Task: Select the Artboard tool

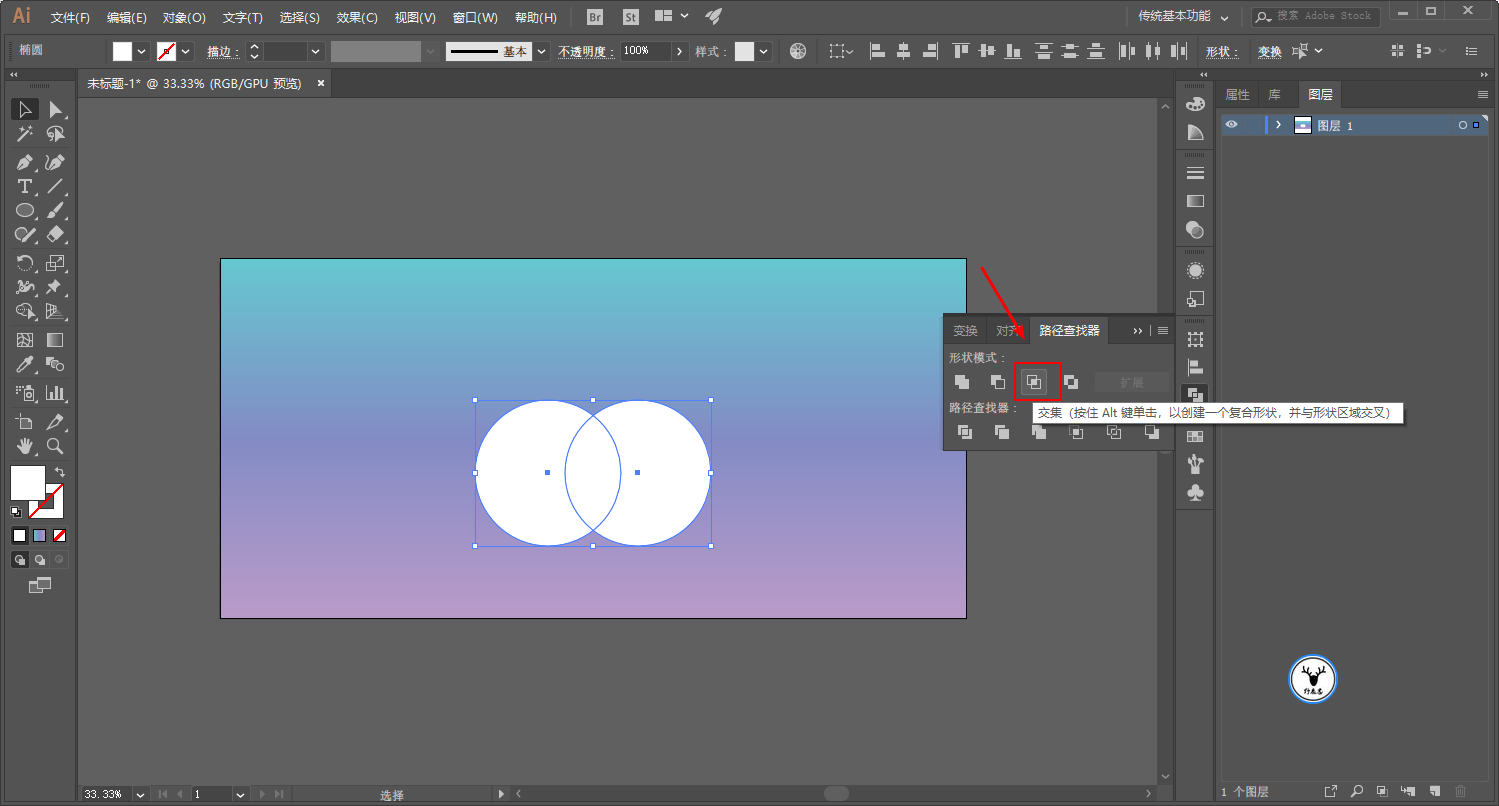Action: pos(25,421)
